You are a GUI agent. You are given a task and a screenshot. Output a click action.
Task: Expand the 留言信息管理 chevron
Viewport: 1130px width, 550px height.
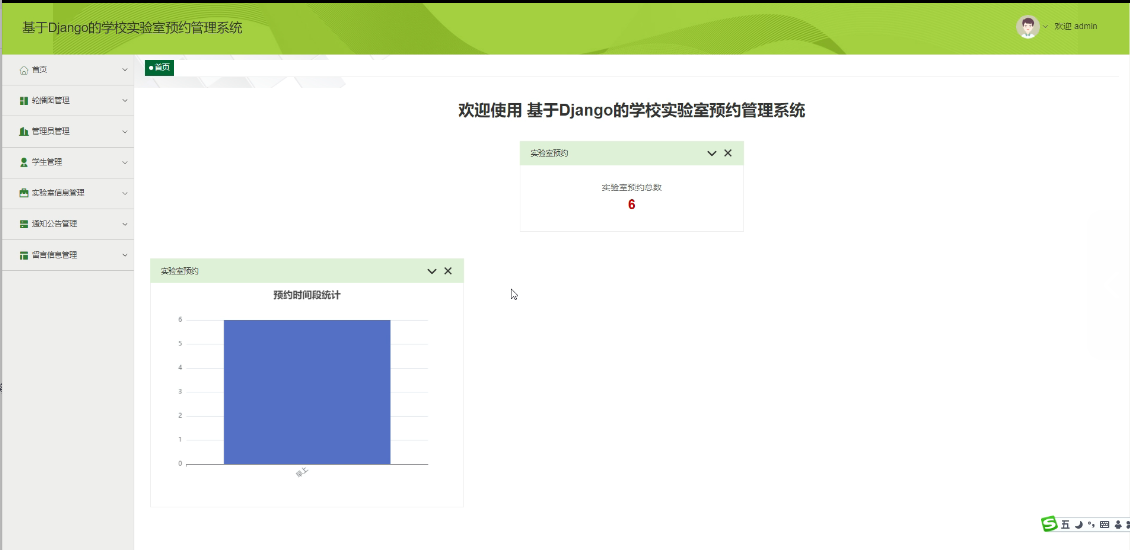tap(125, 255)
